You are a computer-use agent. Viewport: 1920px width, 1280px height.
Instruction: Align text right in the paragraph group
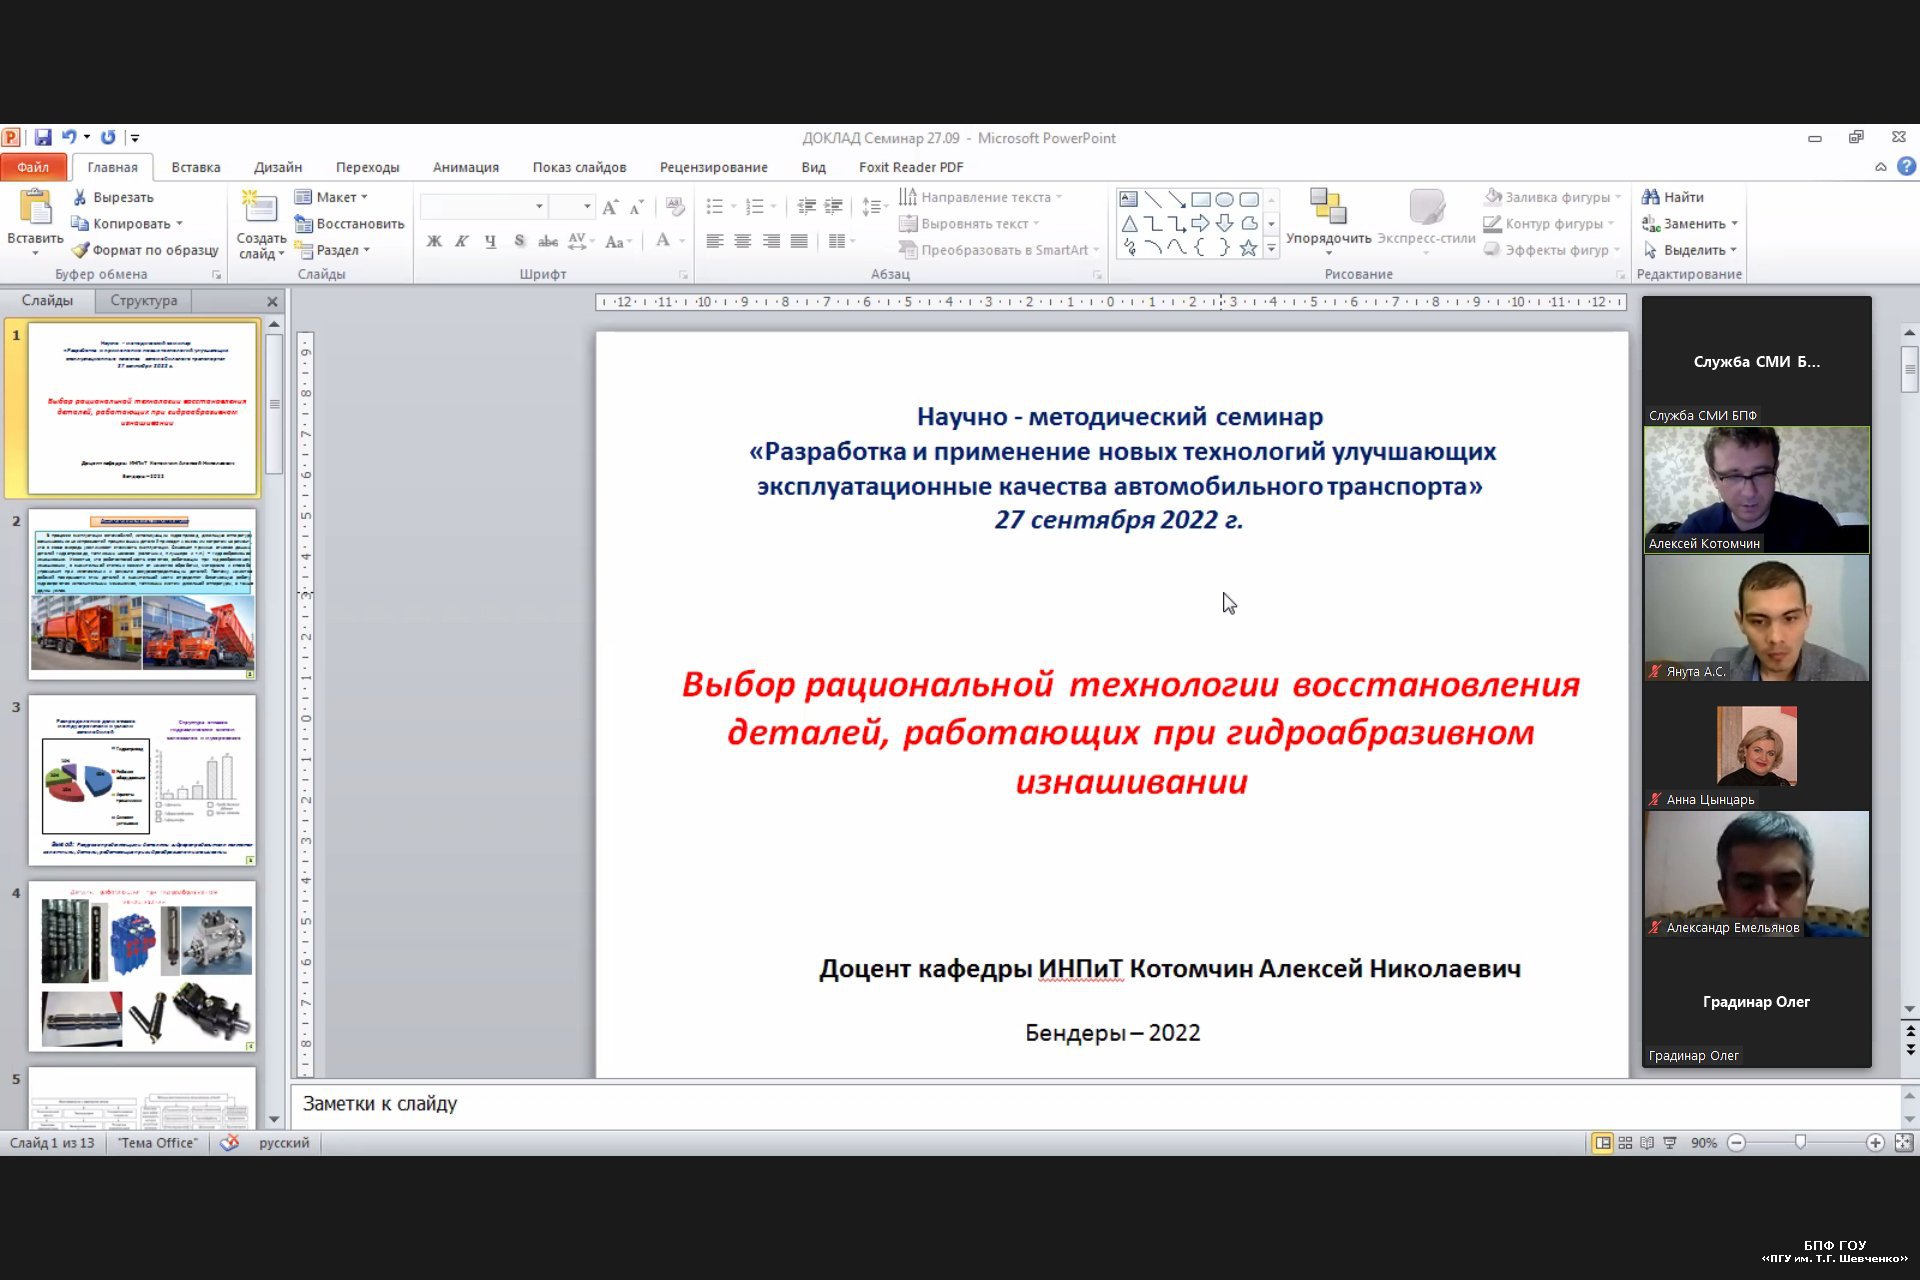point(771,241)
